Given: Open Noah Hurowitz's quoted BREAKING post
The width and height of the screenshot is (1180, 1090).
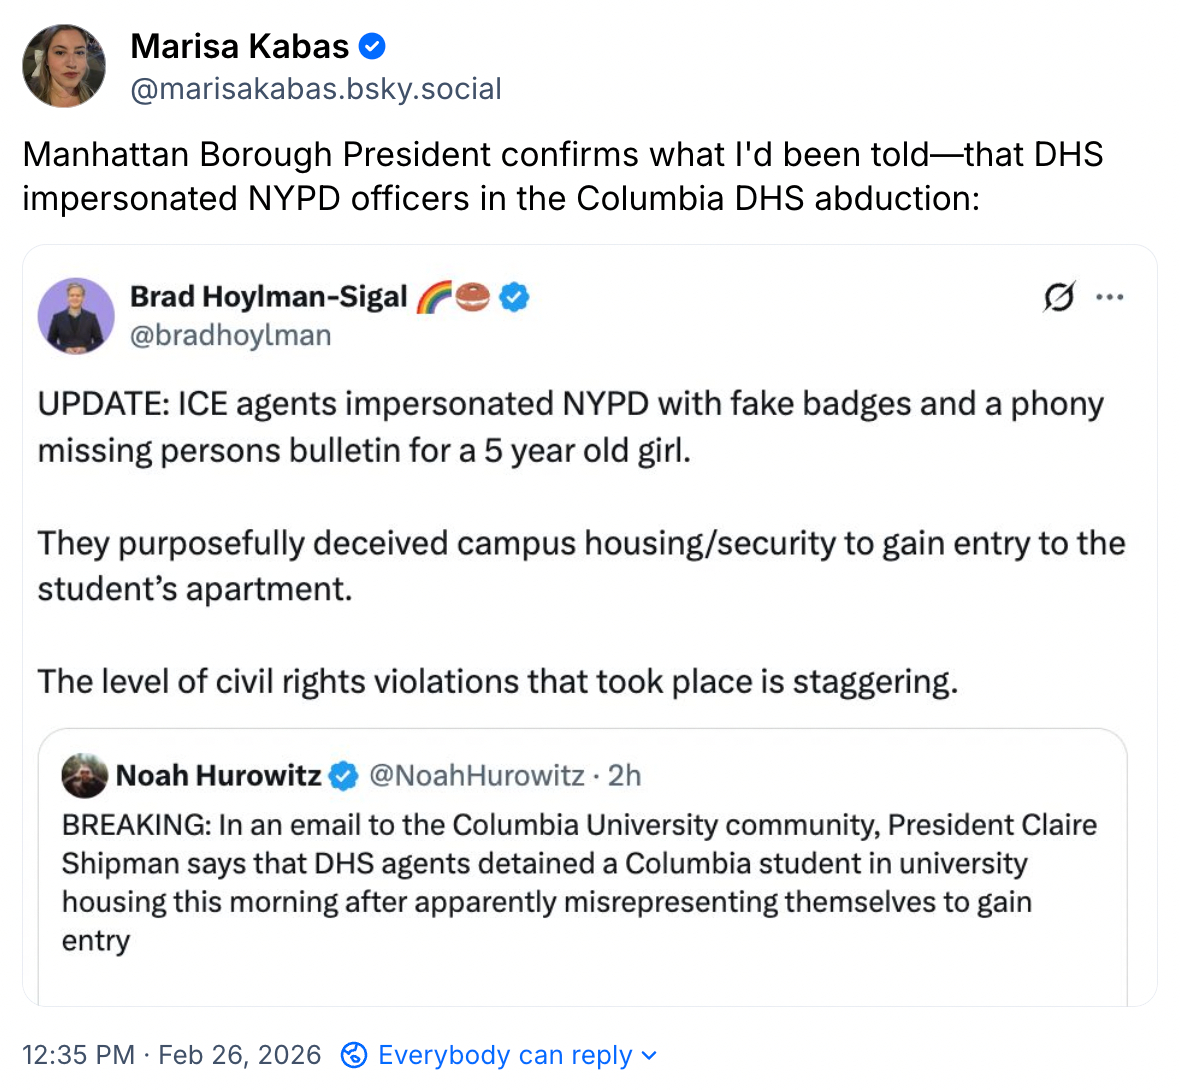Looking at the screenshot, I should click(x=580, y=882).
